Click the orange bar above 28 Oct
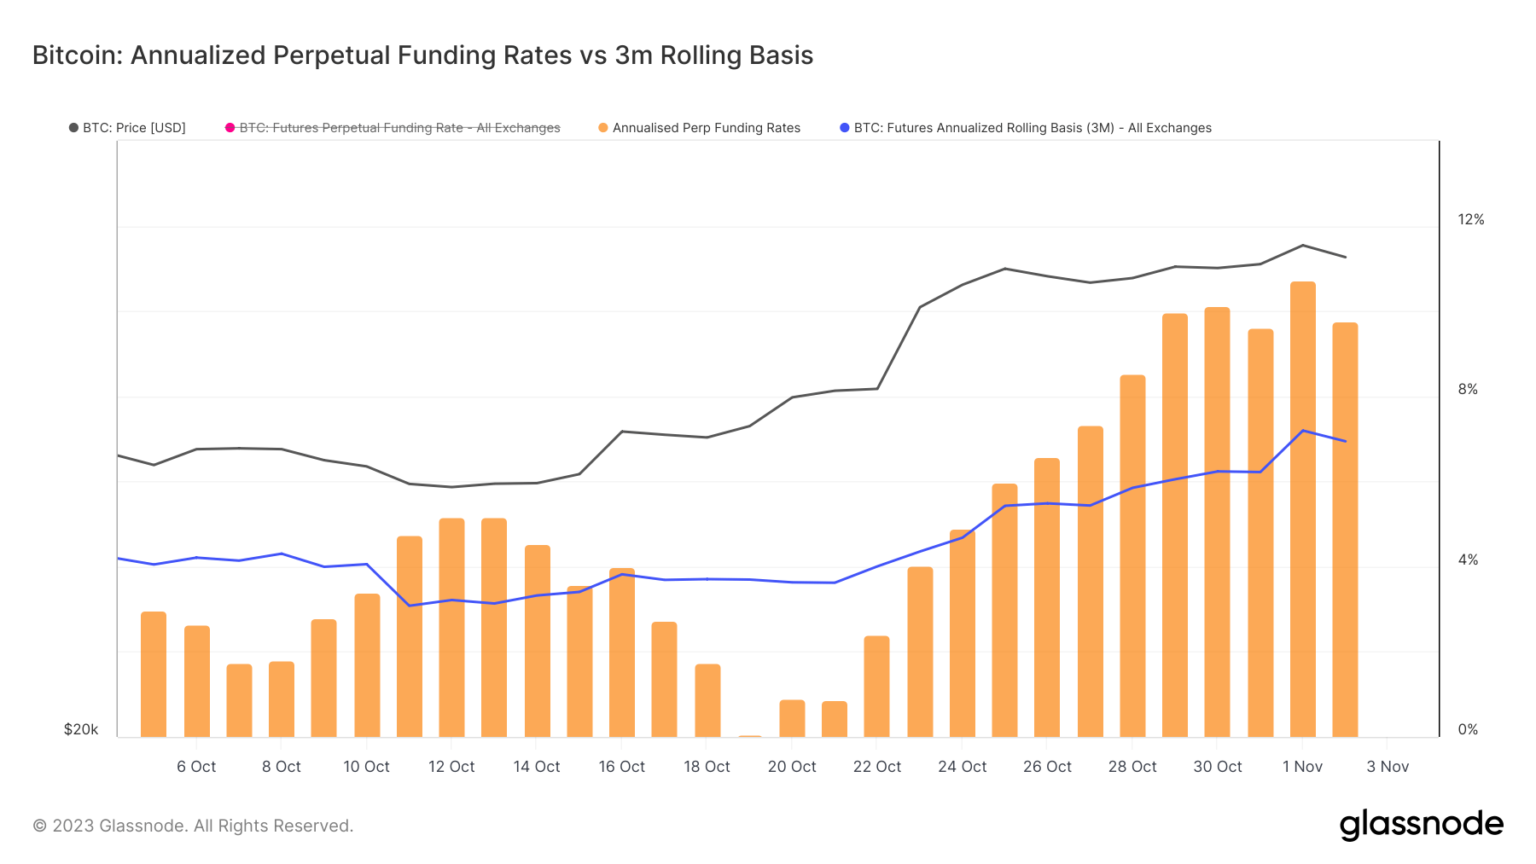Image resolution: width=1536 pixels, height=864 pixels. click(x=1132, y=556)
